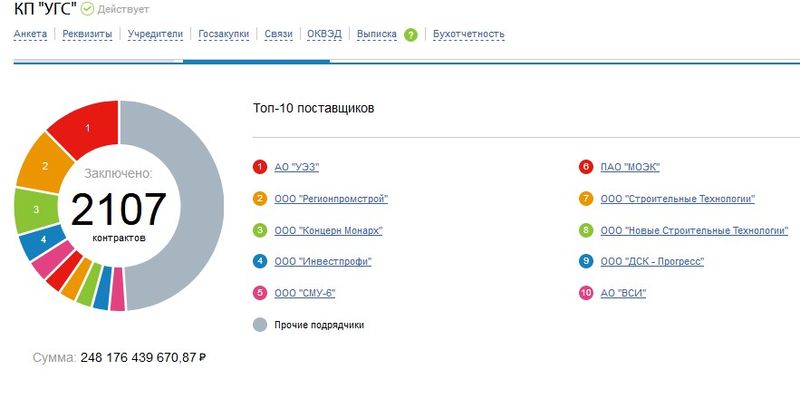Click the green number 3 legend badge
This screenshot has width=800, height=399.
[260, 230]
